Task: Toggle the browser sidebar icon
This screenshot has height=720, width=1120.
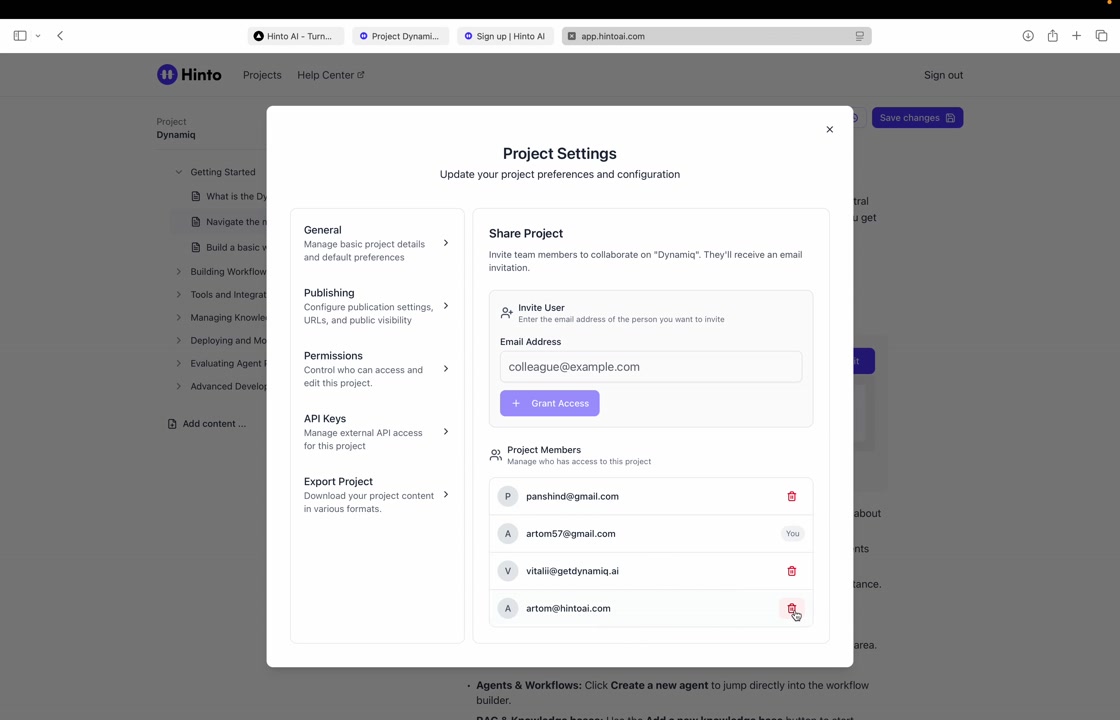Action: [x=20, y=36]
